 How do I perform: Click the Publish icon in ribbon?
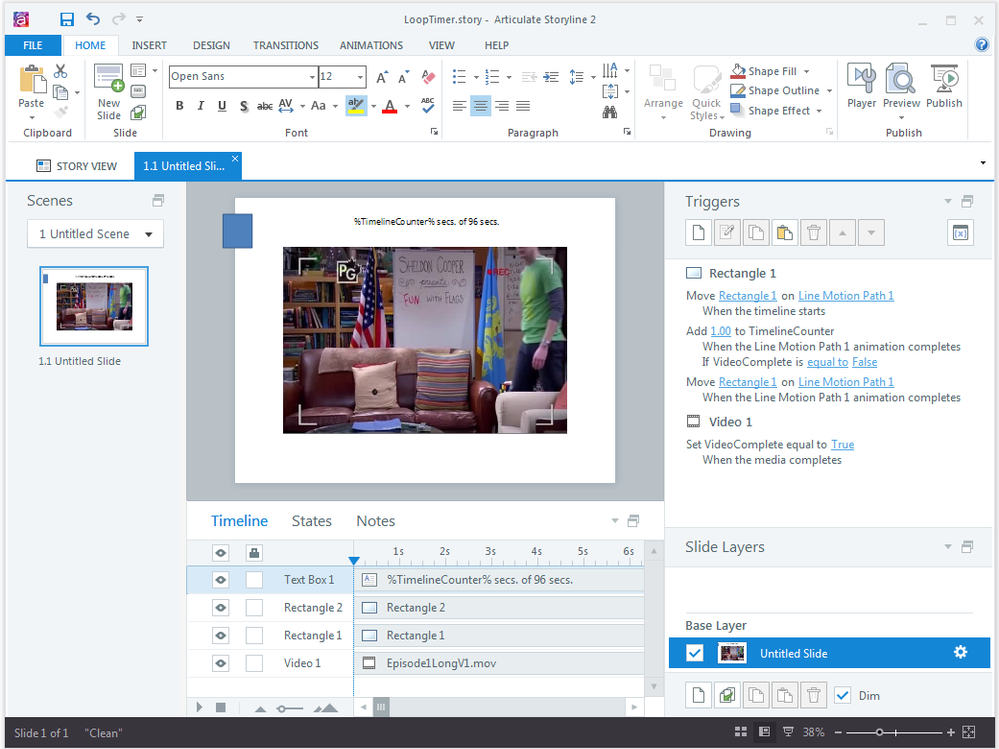(x=944, y=86)
